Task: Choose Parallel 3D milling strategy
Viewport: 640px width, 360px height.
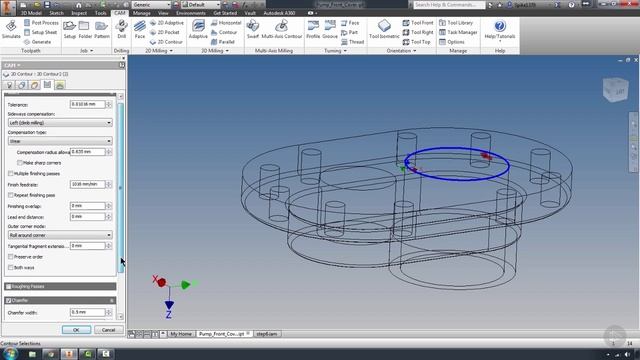Action: pyautogui.click(x=223, y=42)
